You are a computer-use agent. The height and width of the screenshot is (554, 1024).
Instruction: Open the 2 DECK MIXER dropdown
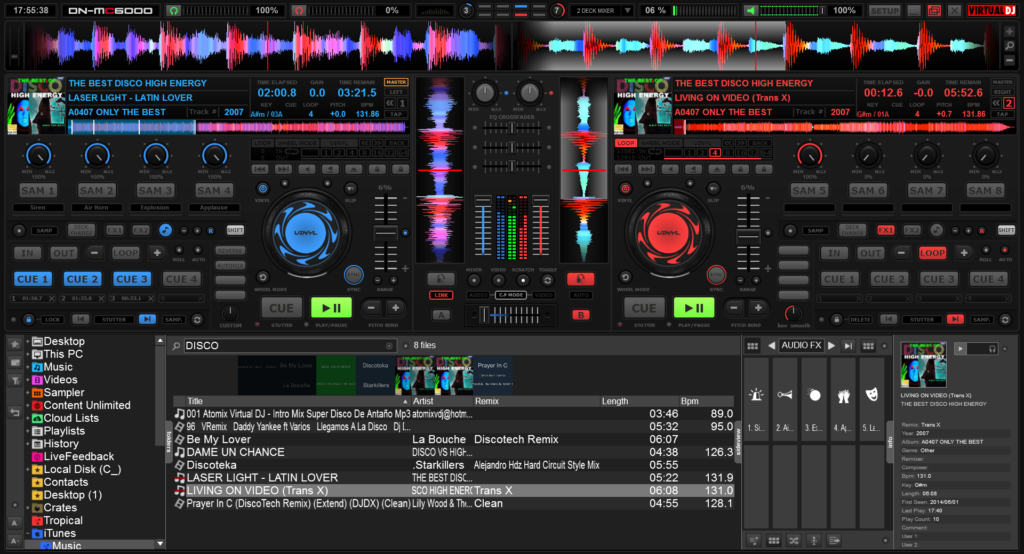pos(602,10)
